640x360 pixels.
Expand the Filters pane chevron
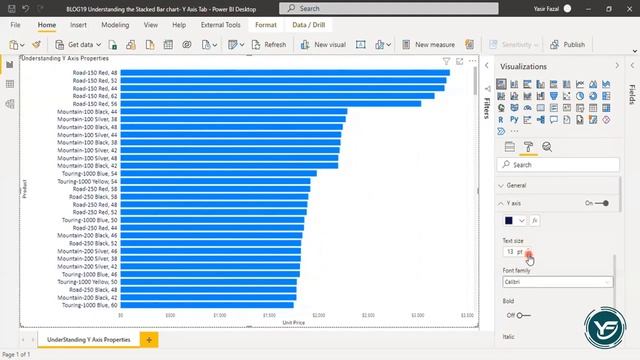487,65
